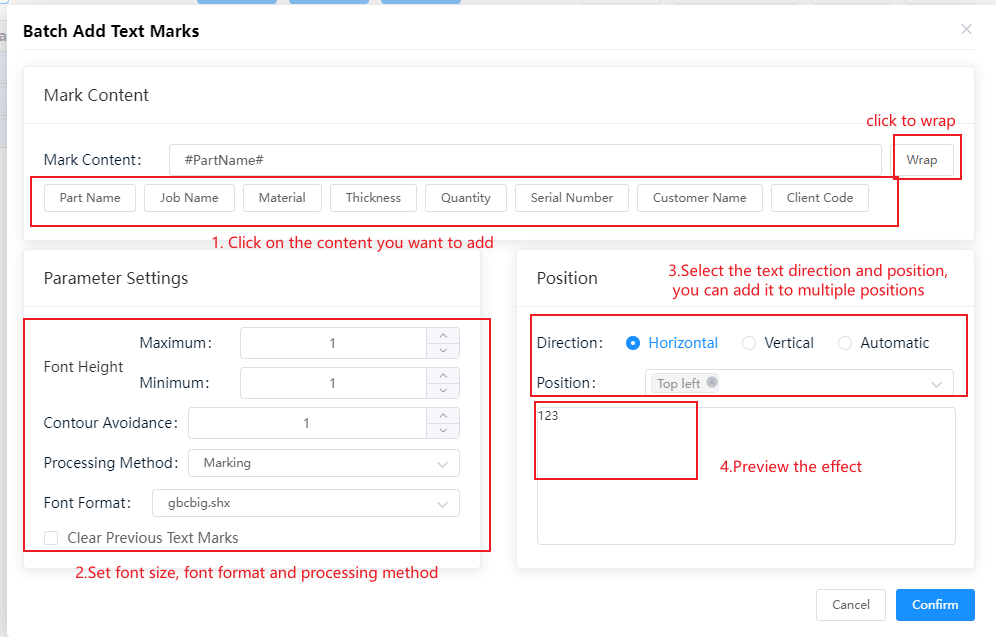Image resolution: width=996 pixels, height=637 pixels.
Task: Increase the Contour Avoidance value
Action: 443,415
